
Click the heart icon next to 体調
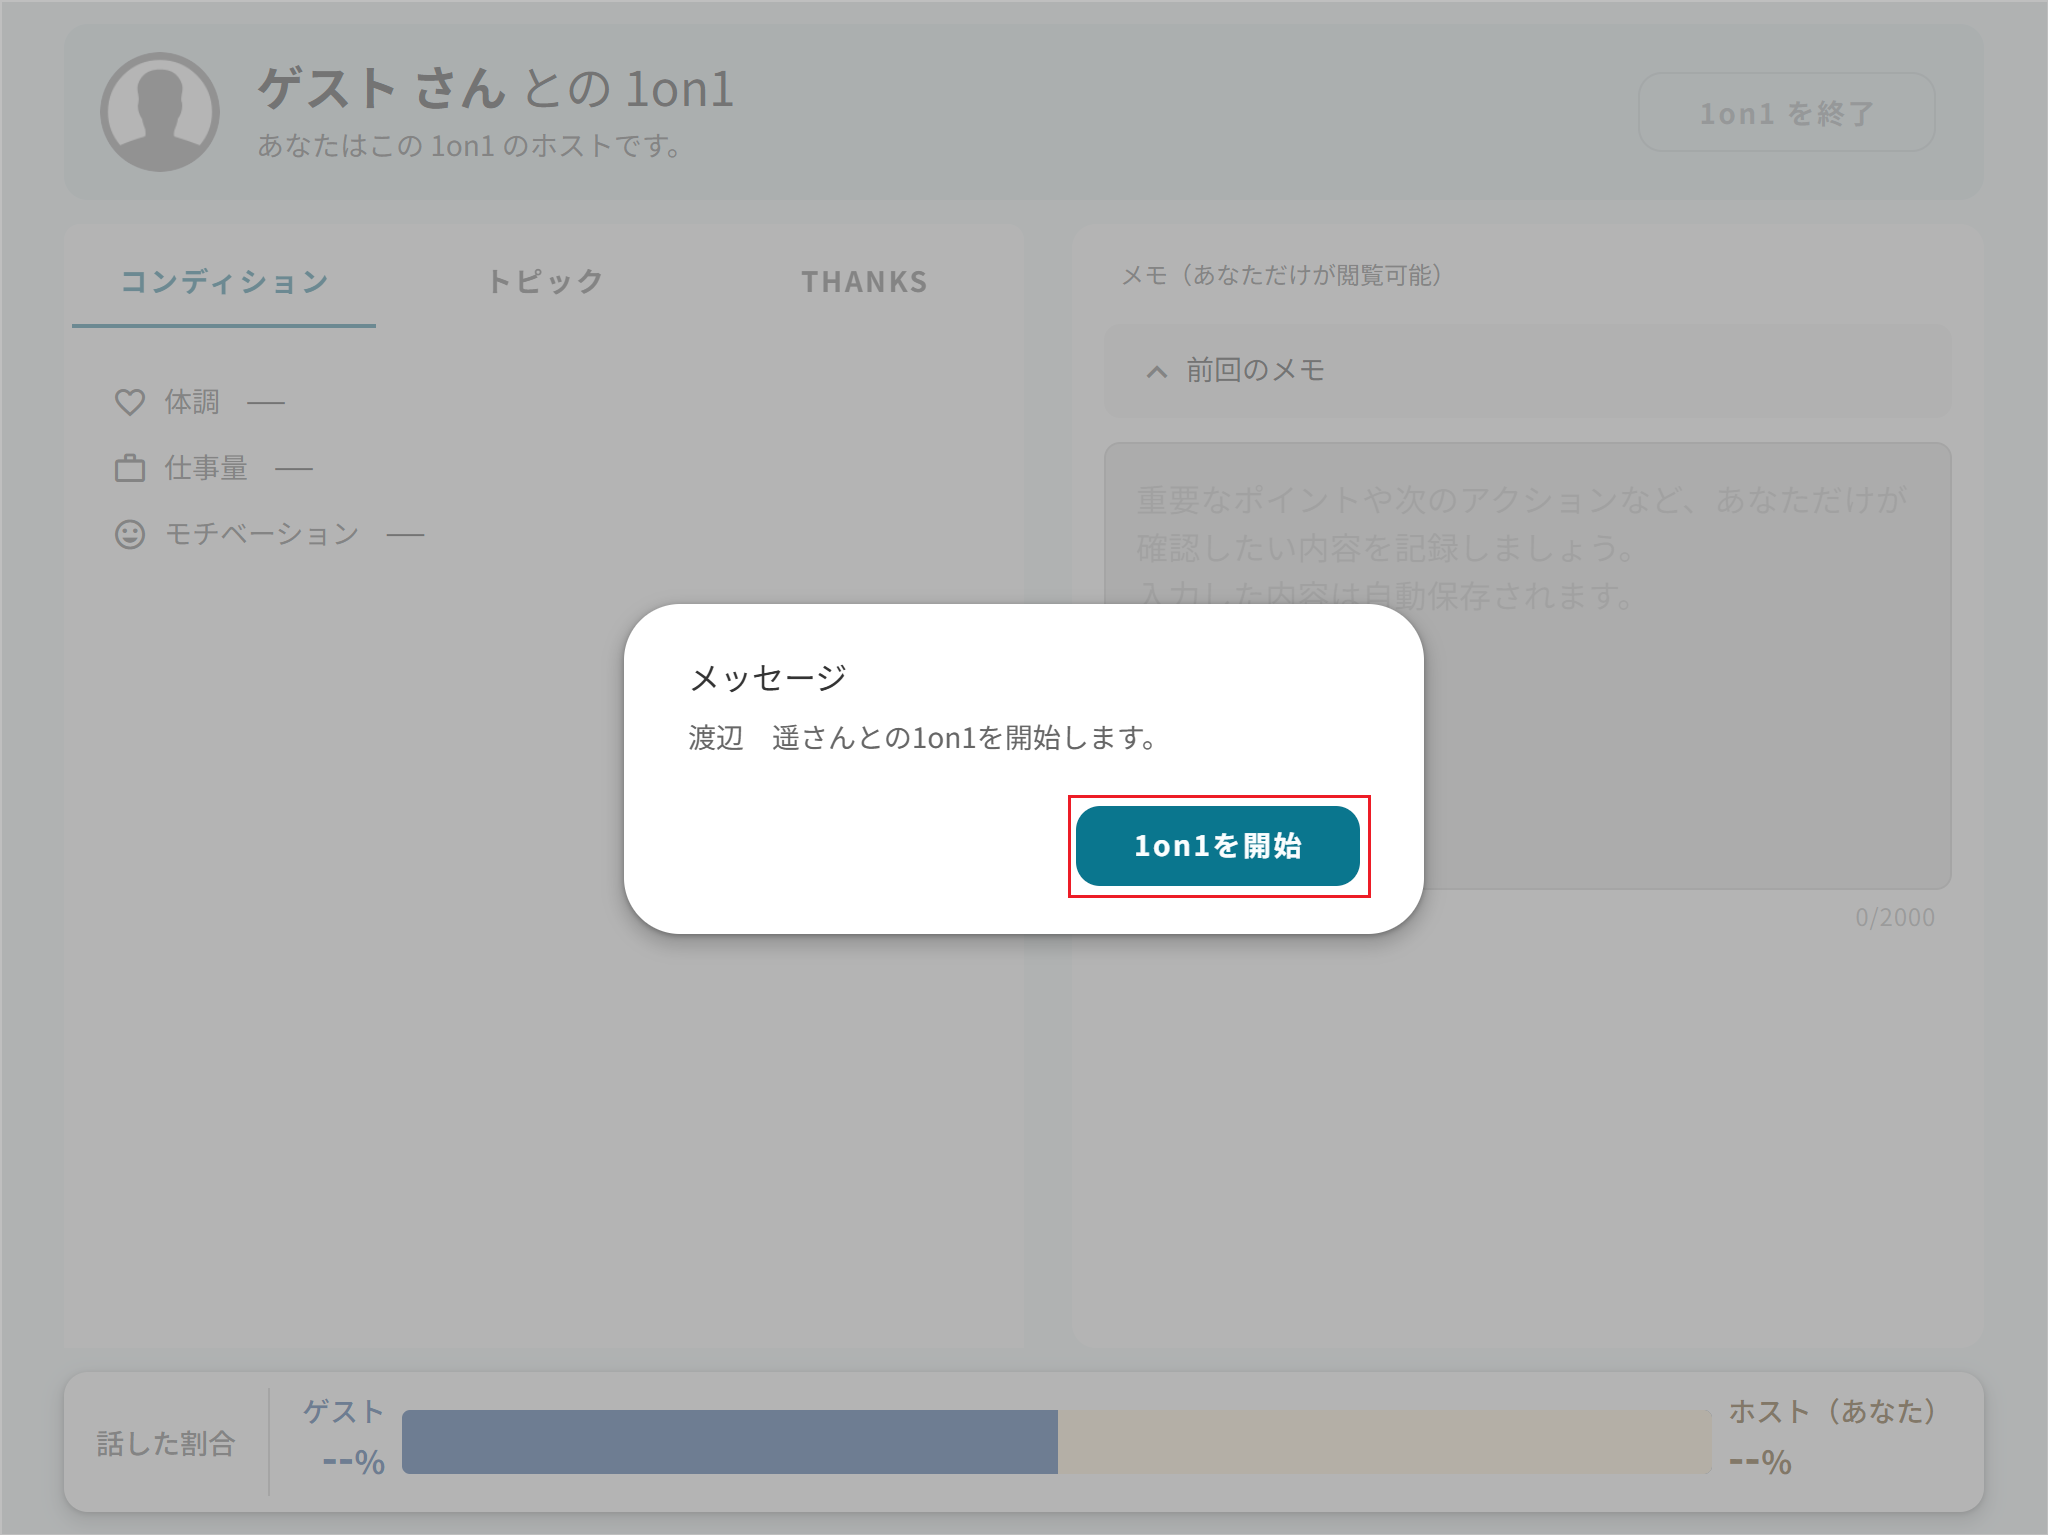click(131, 400)
